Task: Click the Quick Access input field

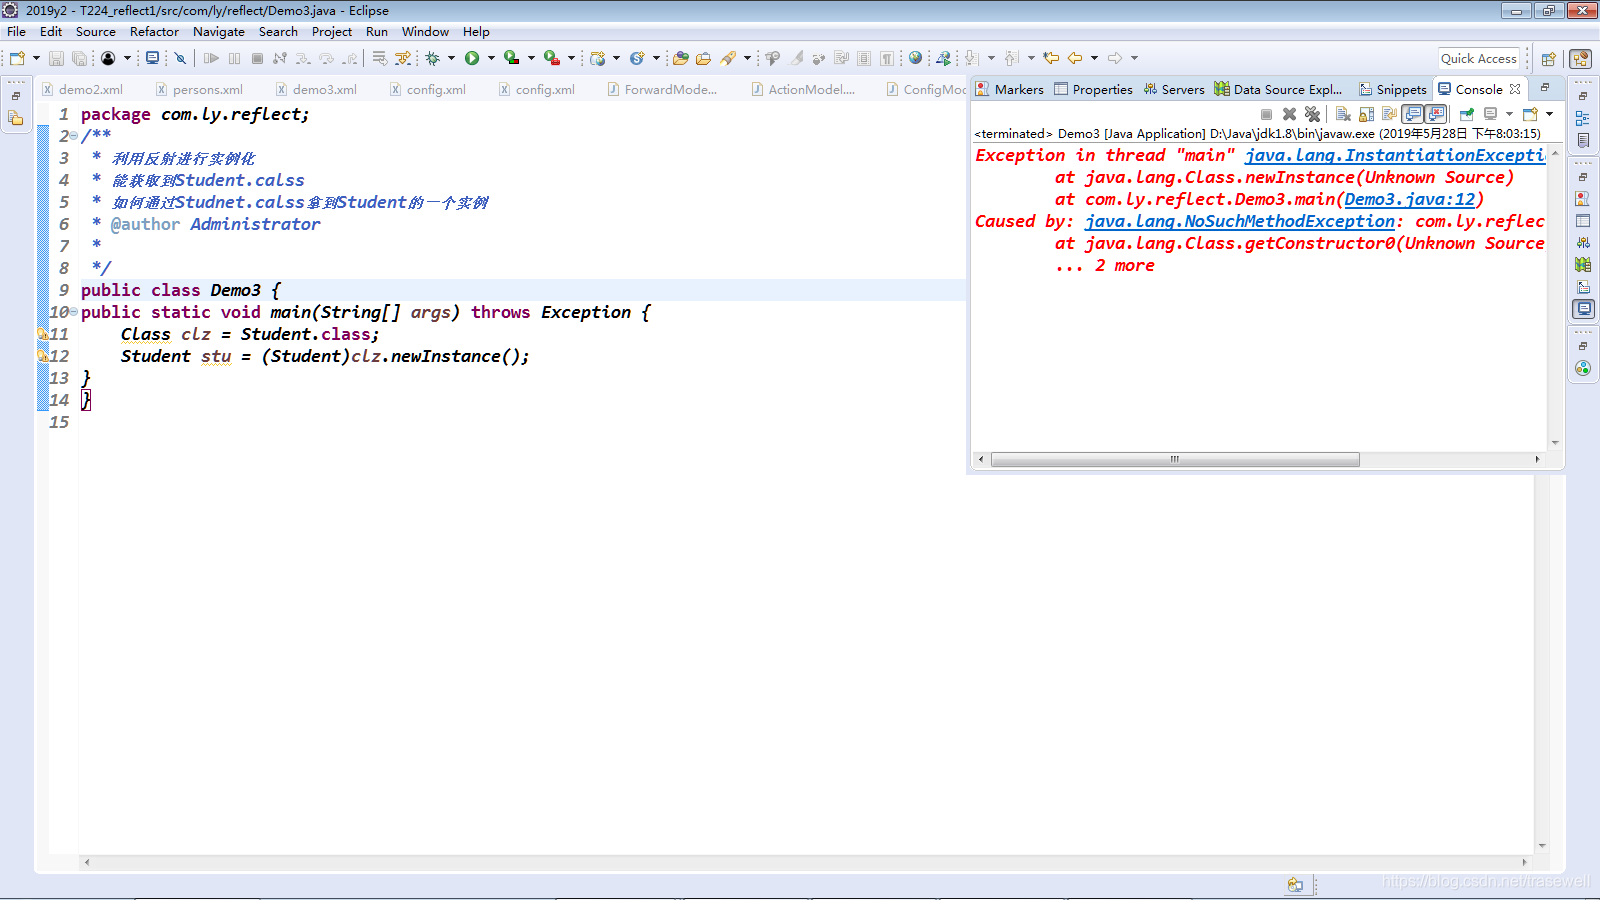Action: point(1479,59)
